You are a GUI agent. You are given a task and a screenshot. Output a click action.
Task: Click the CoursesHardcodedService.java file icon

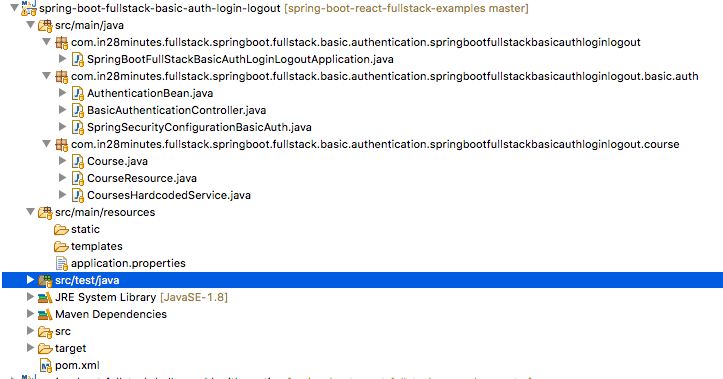pyautogui.click(x=77, y=195)
